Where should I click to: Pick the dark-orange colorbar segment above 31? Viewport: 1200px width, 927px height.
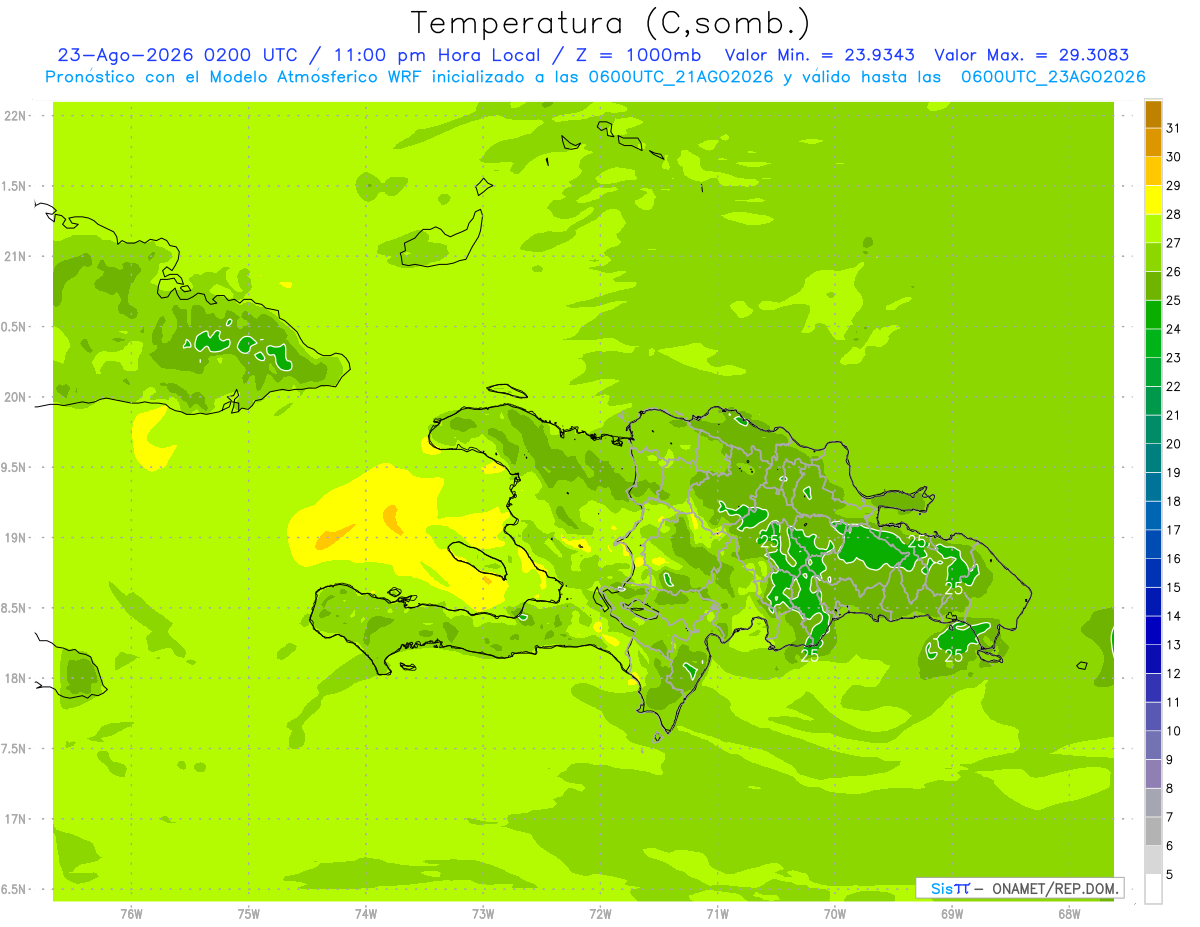(1153, 114)
